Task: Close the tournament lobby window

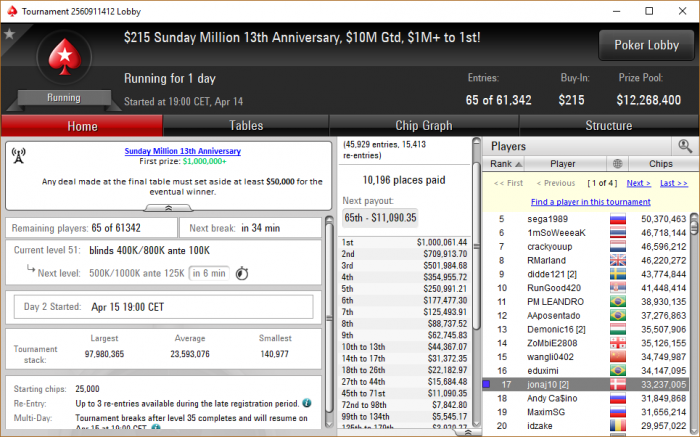Action: tap(682, 11)
